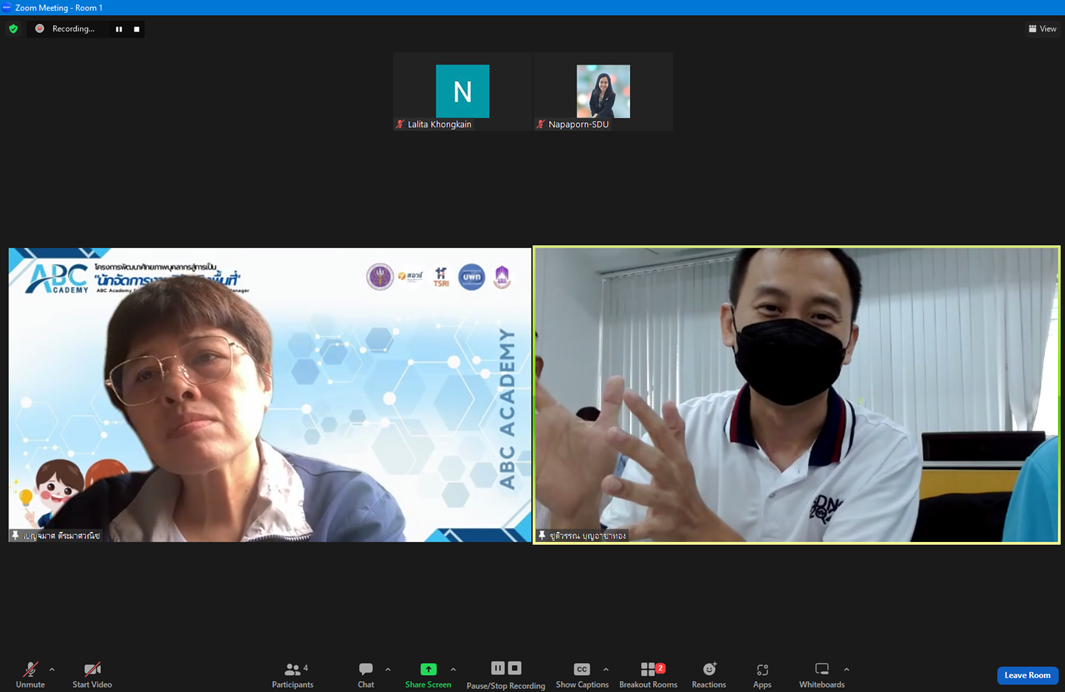This screenshot has width=1065, height=692.
Task: Open Whiteboards
Action: (822, 674)
